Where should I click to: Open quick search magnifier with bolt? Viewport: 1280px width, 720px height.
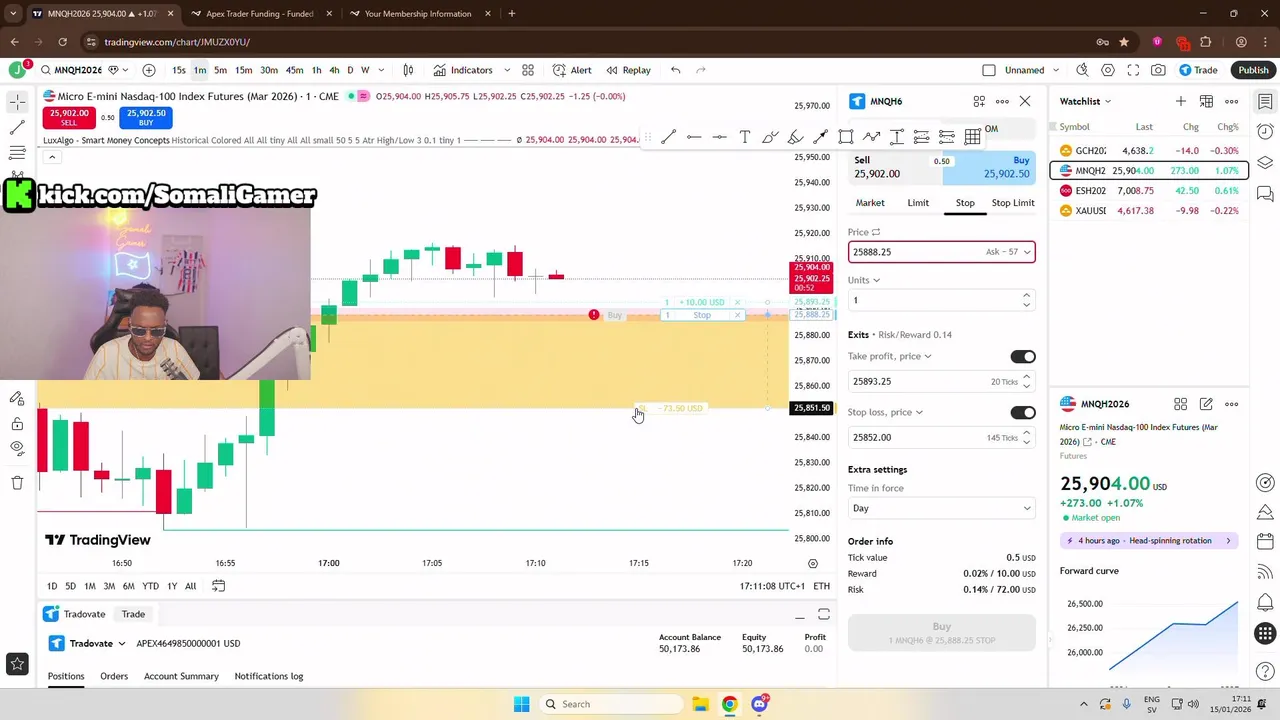(1082, 70)
